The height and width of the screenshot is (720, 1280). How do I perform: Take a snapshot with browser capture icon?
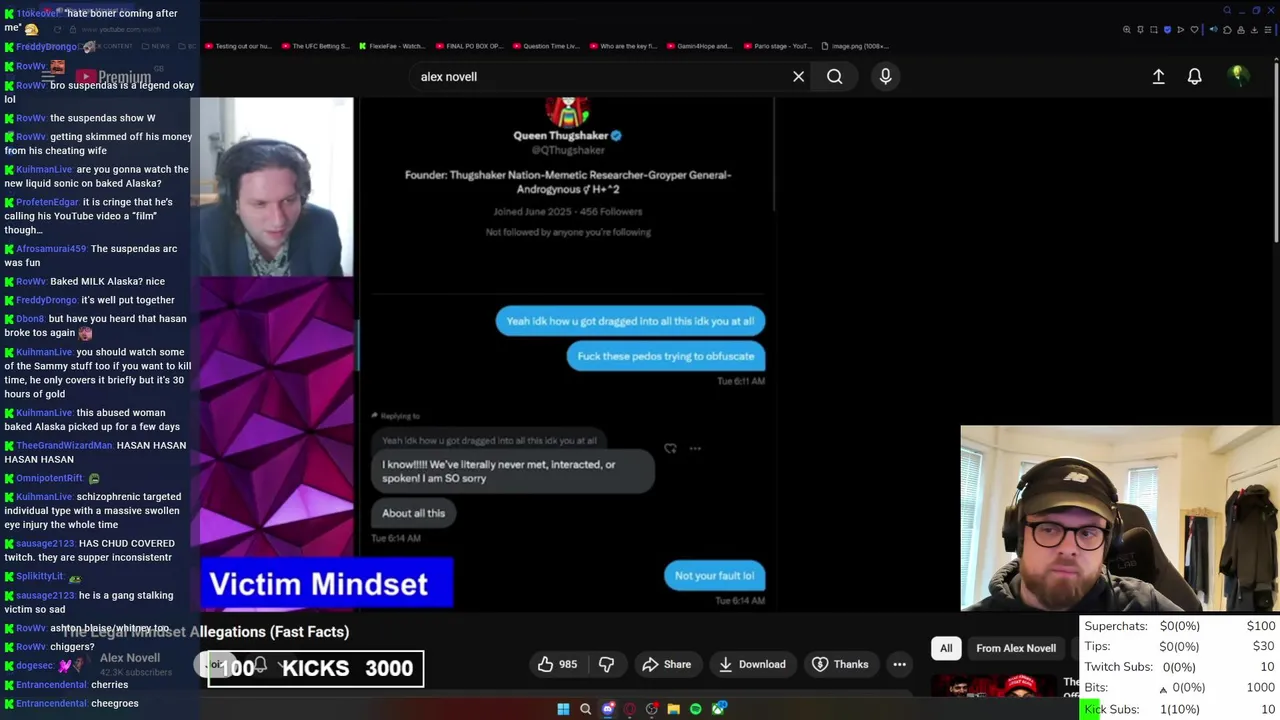pyautogui.click(x=1154, y=30)
